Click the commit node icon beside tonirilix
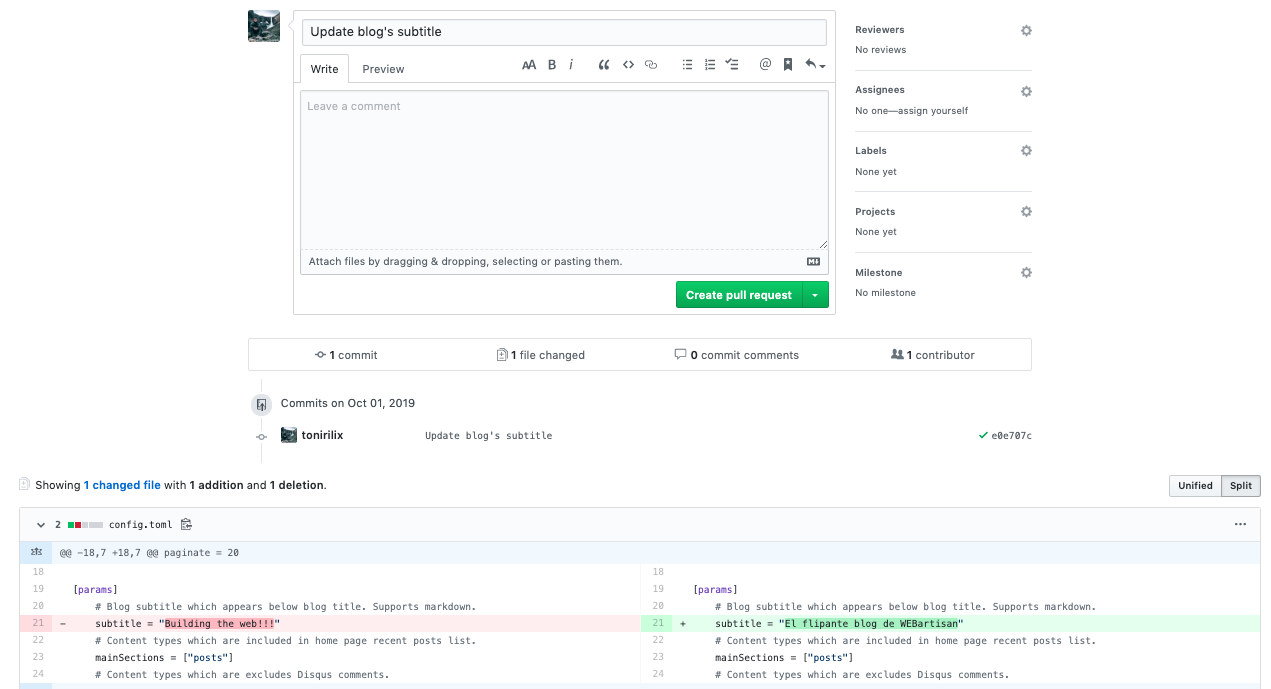Viewport: 1271px width, 689px height. tap(261, 436)
